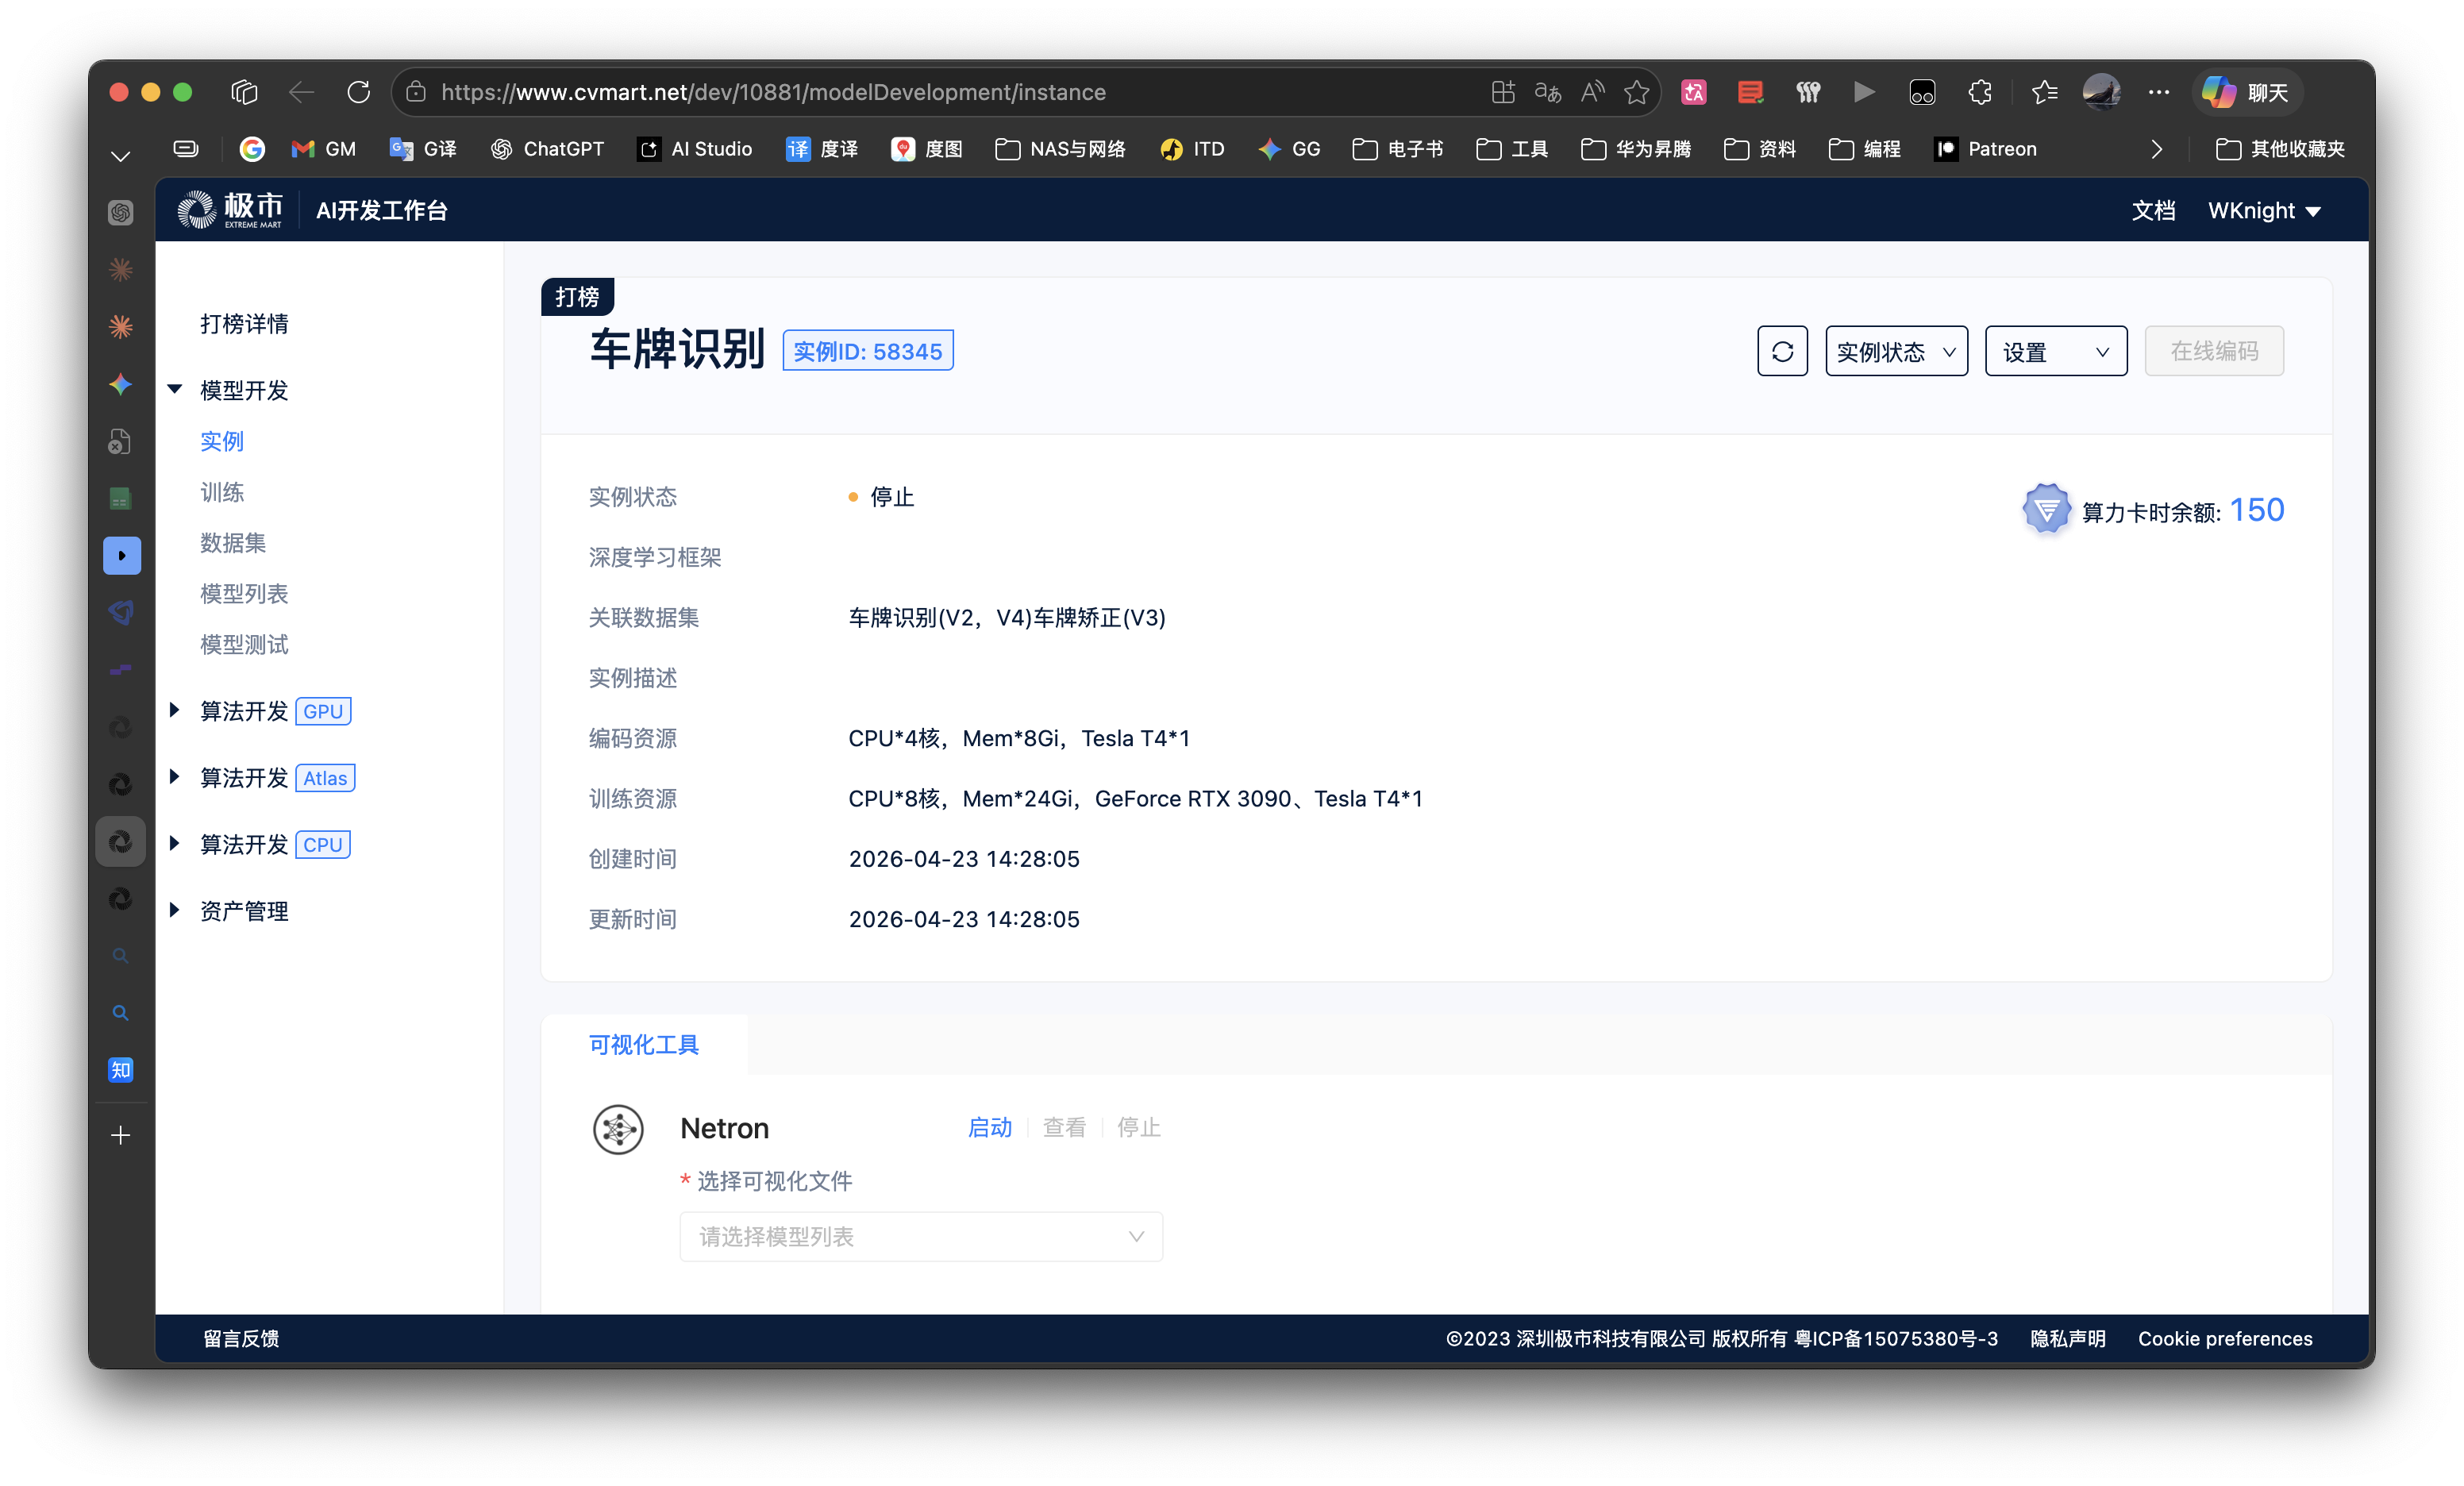
Task: Click the plus new-tab icon in sidebar
Action: coord(121,1136)
